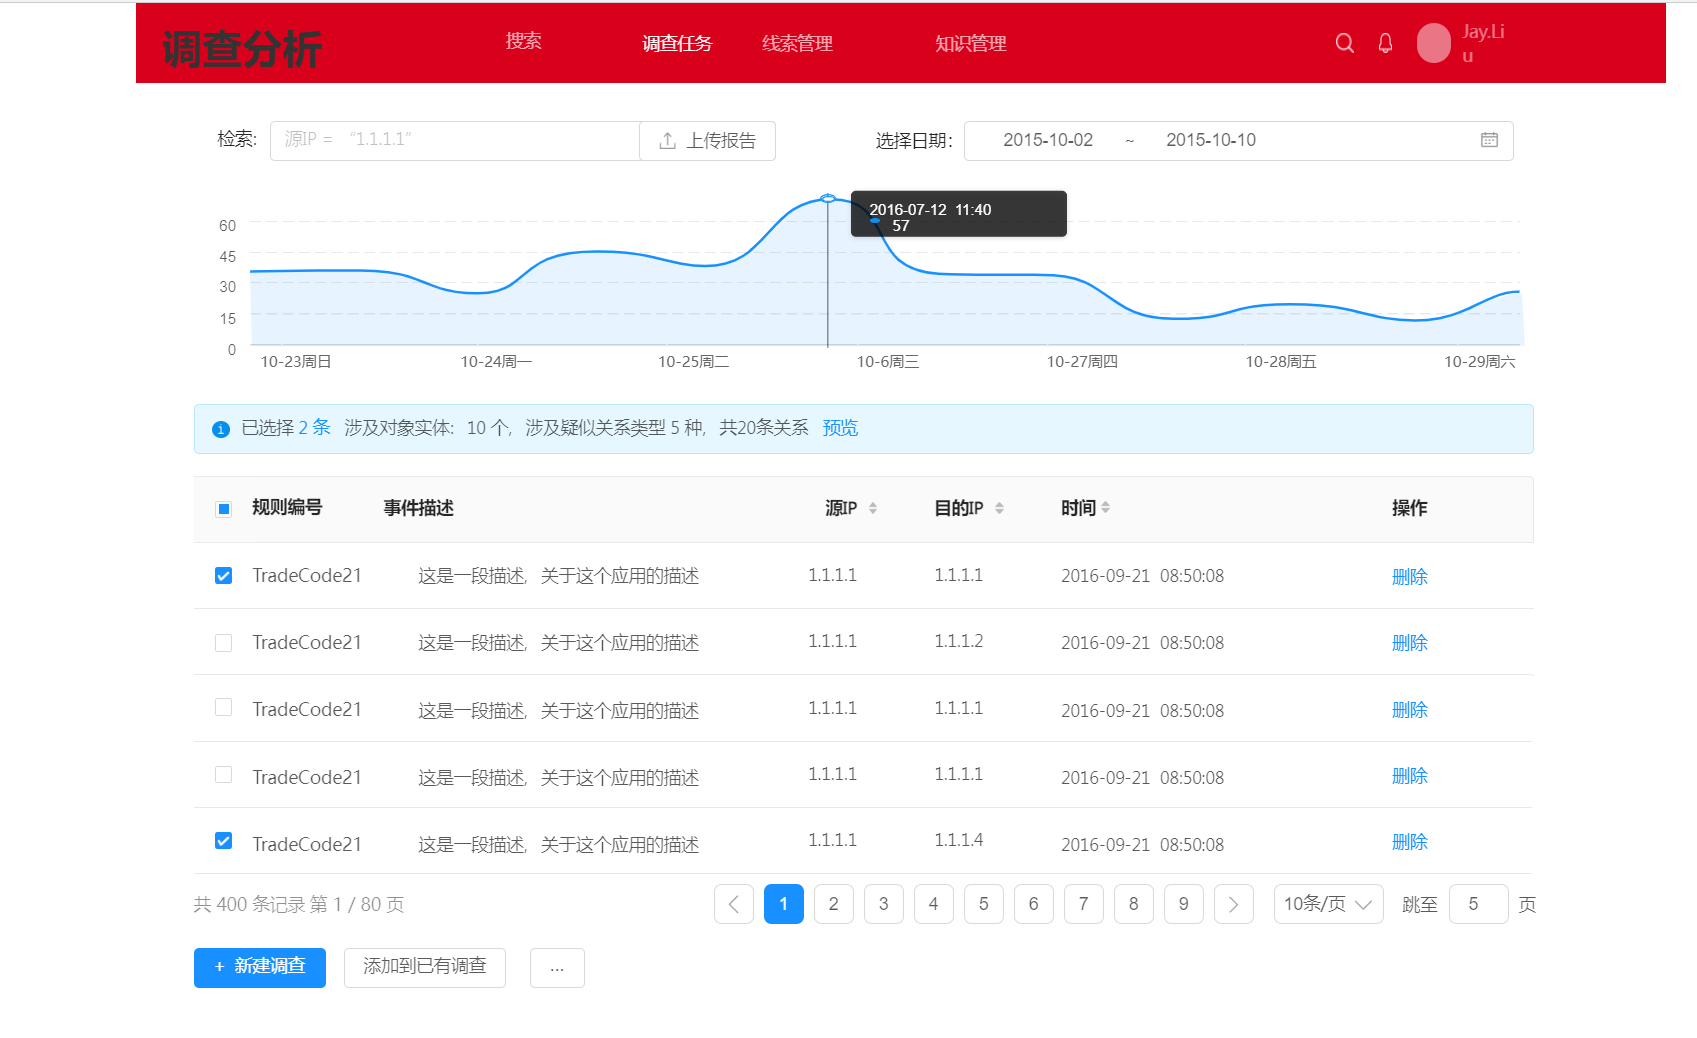This screenshot has width=1697, height=1038.
Task: Click the 新建调查 button
Action: 260,967
